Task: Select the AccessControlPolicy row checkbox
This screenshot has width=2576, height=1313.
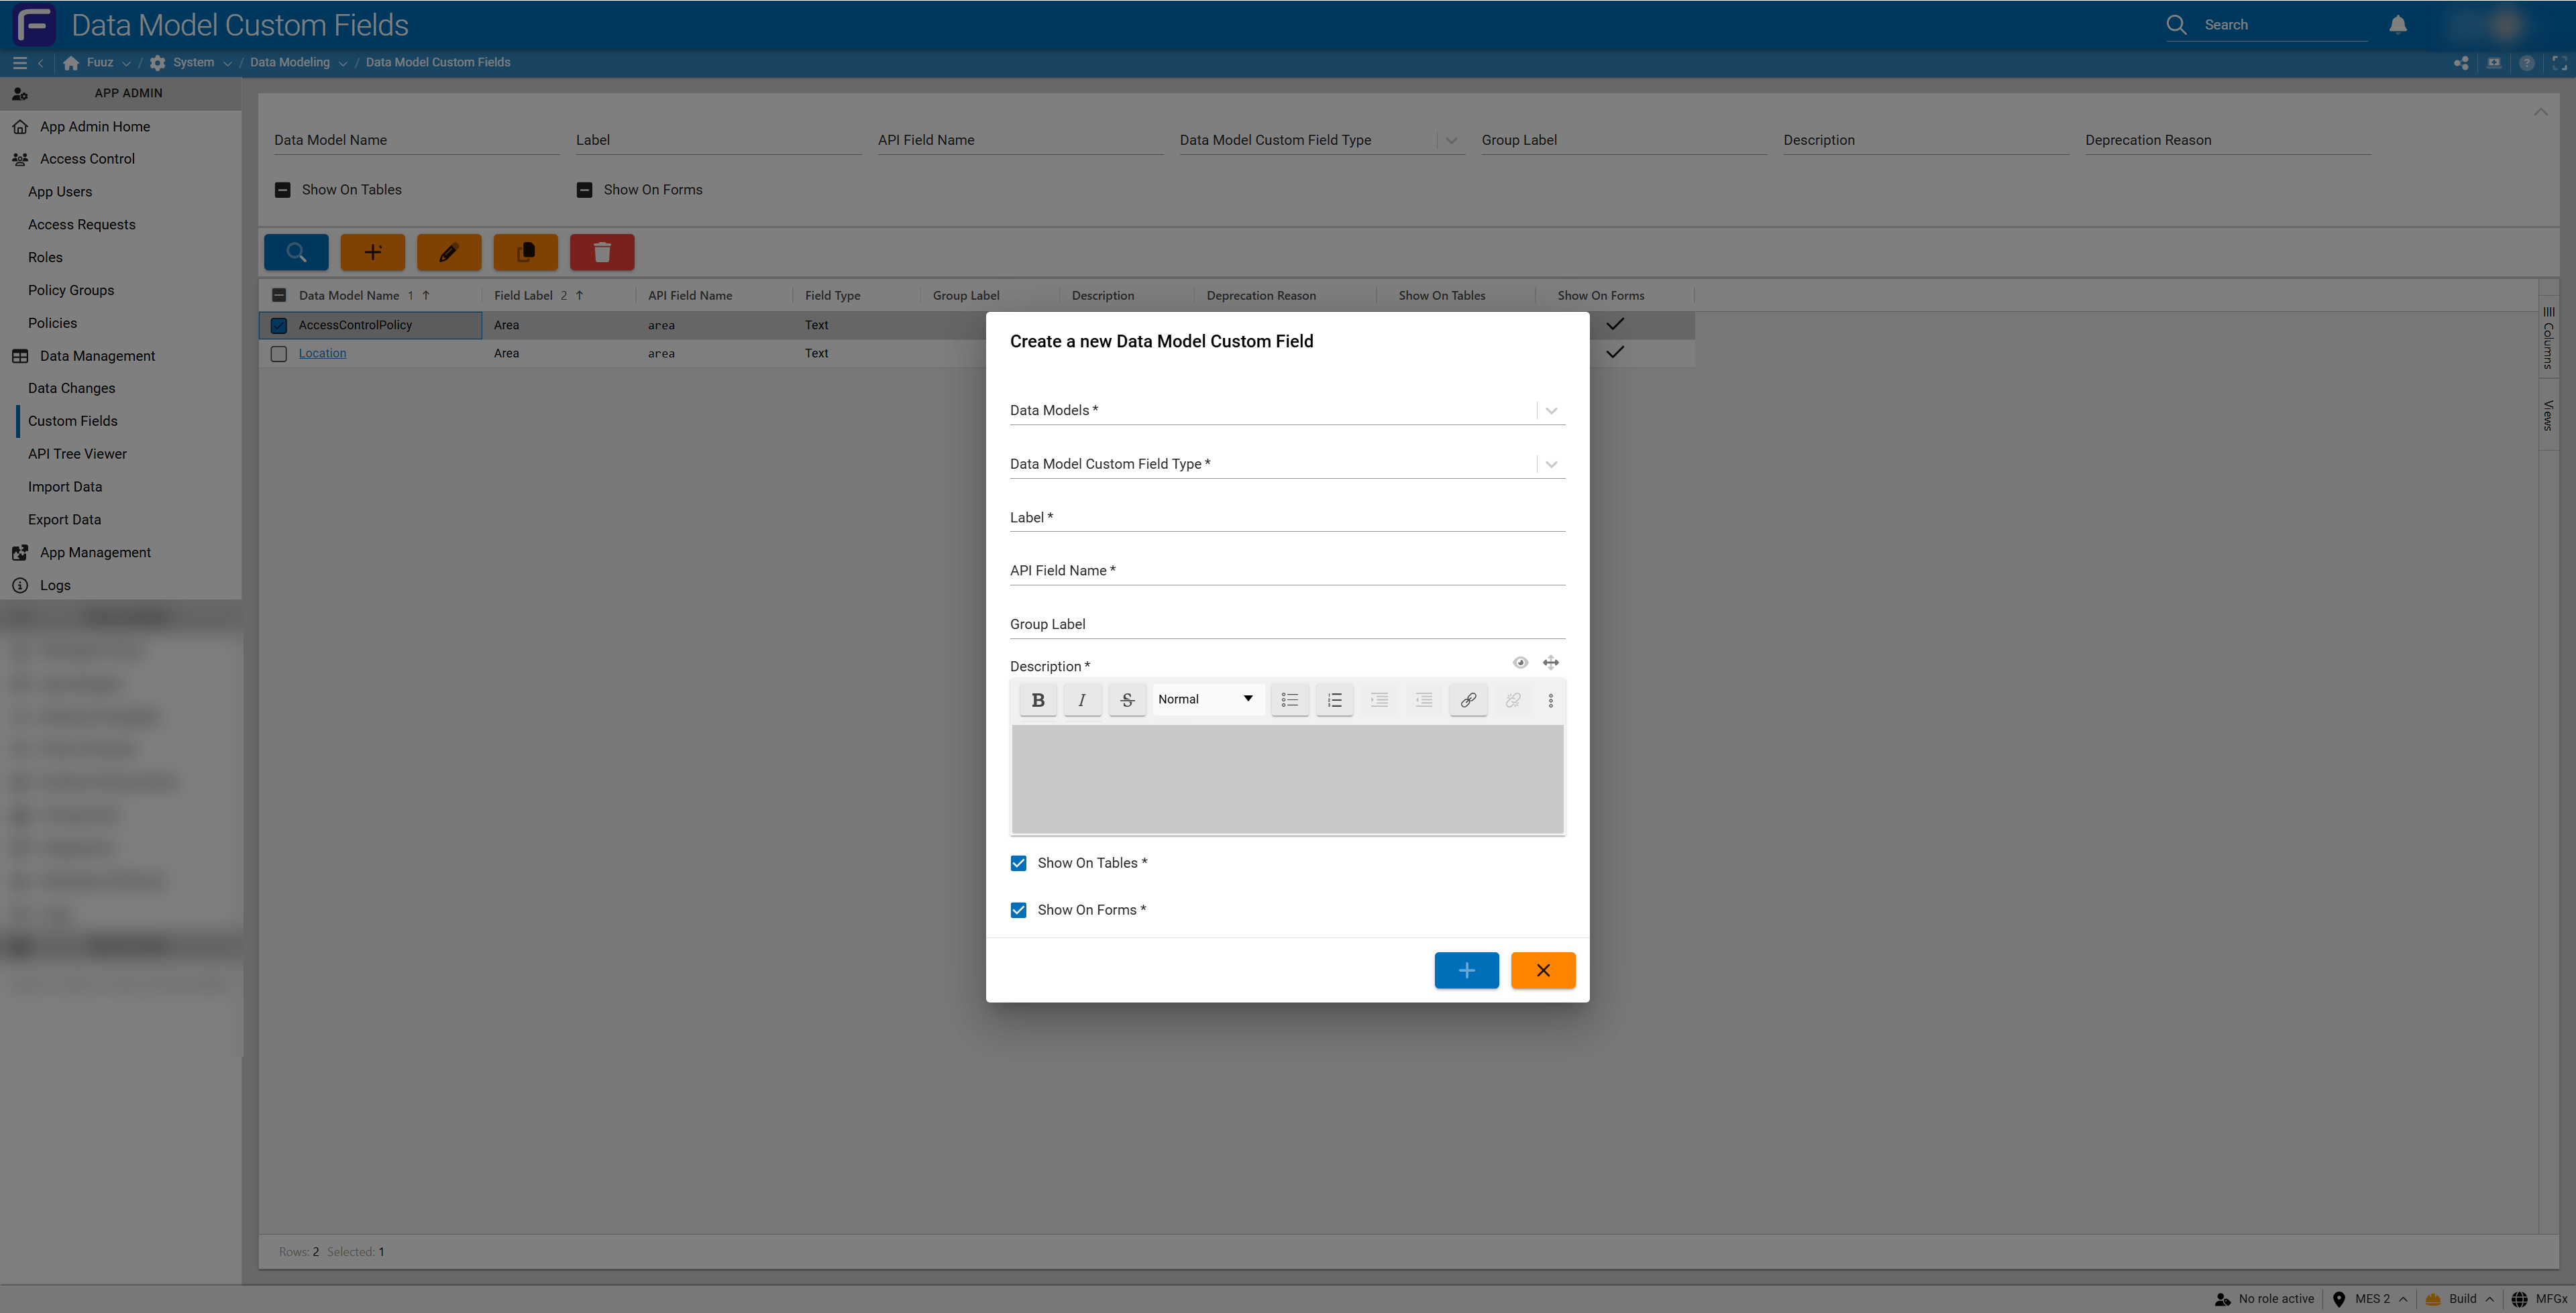Action: pyautogui.click(x=279, y=325)
